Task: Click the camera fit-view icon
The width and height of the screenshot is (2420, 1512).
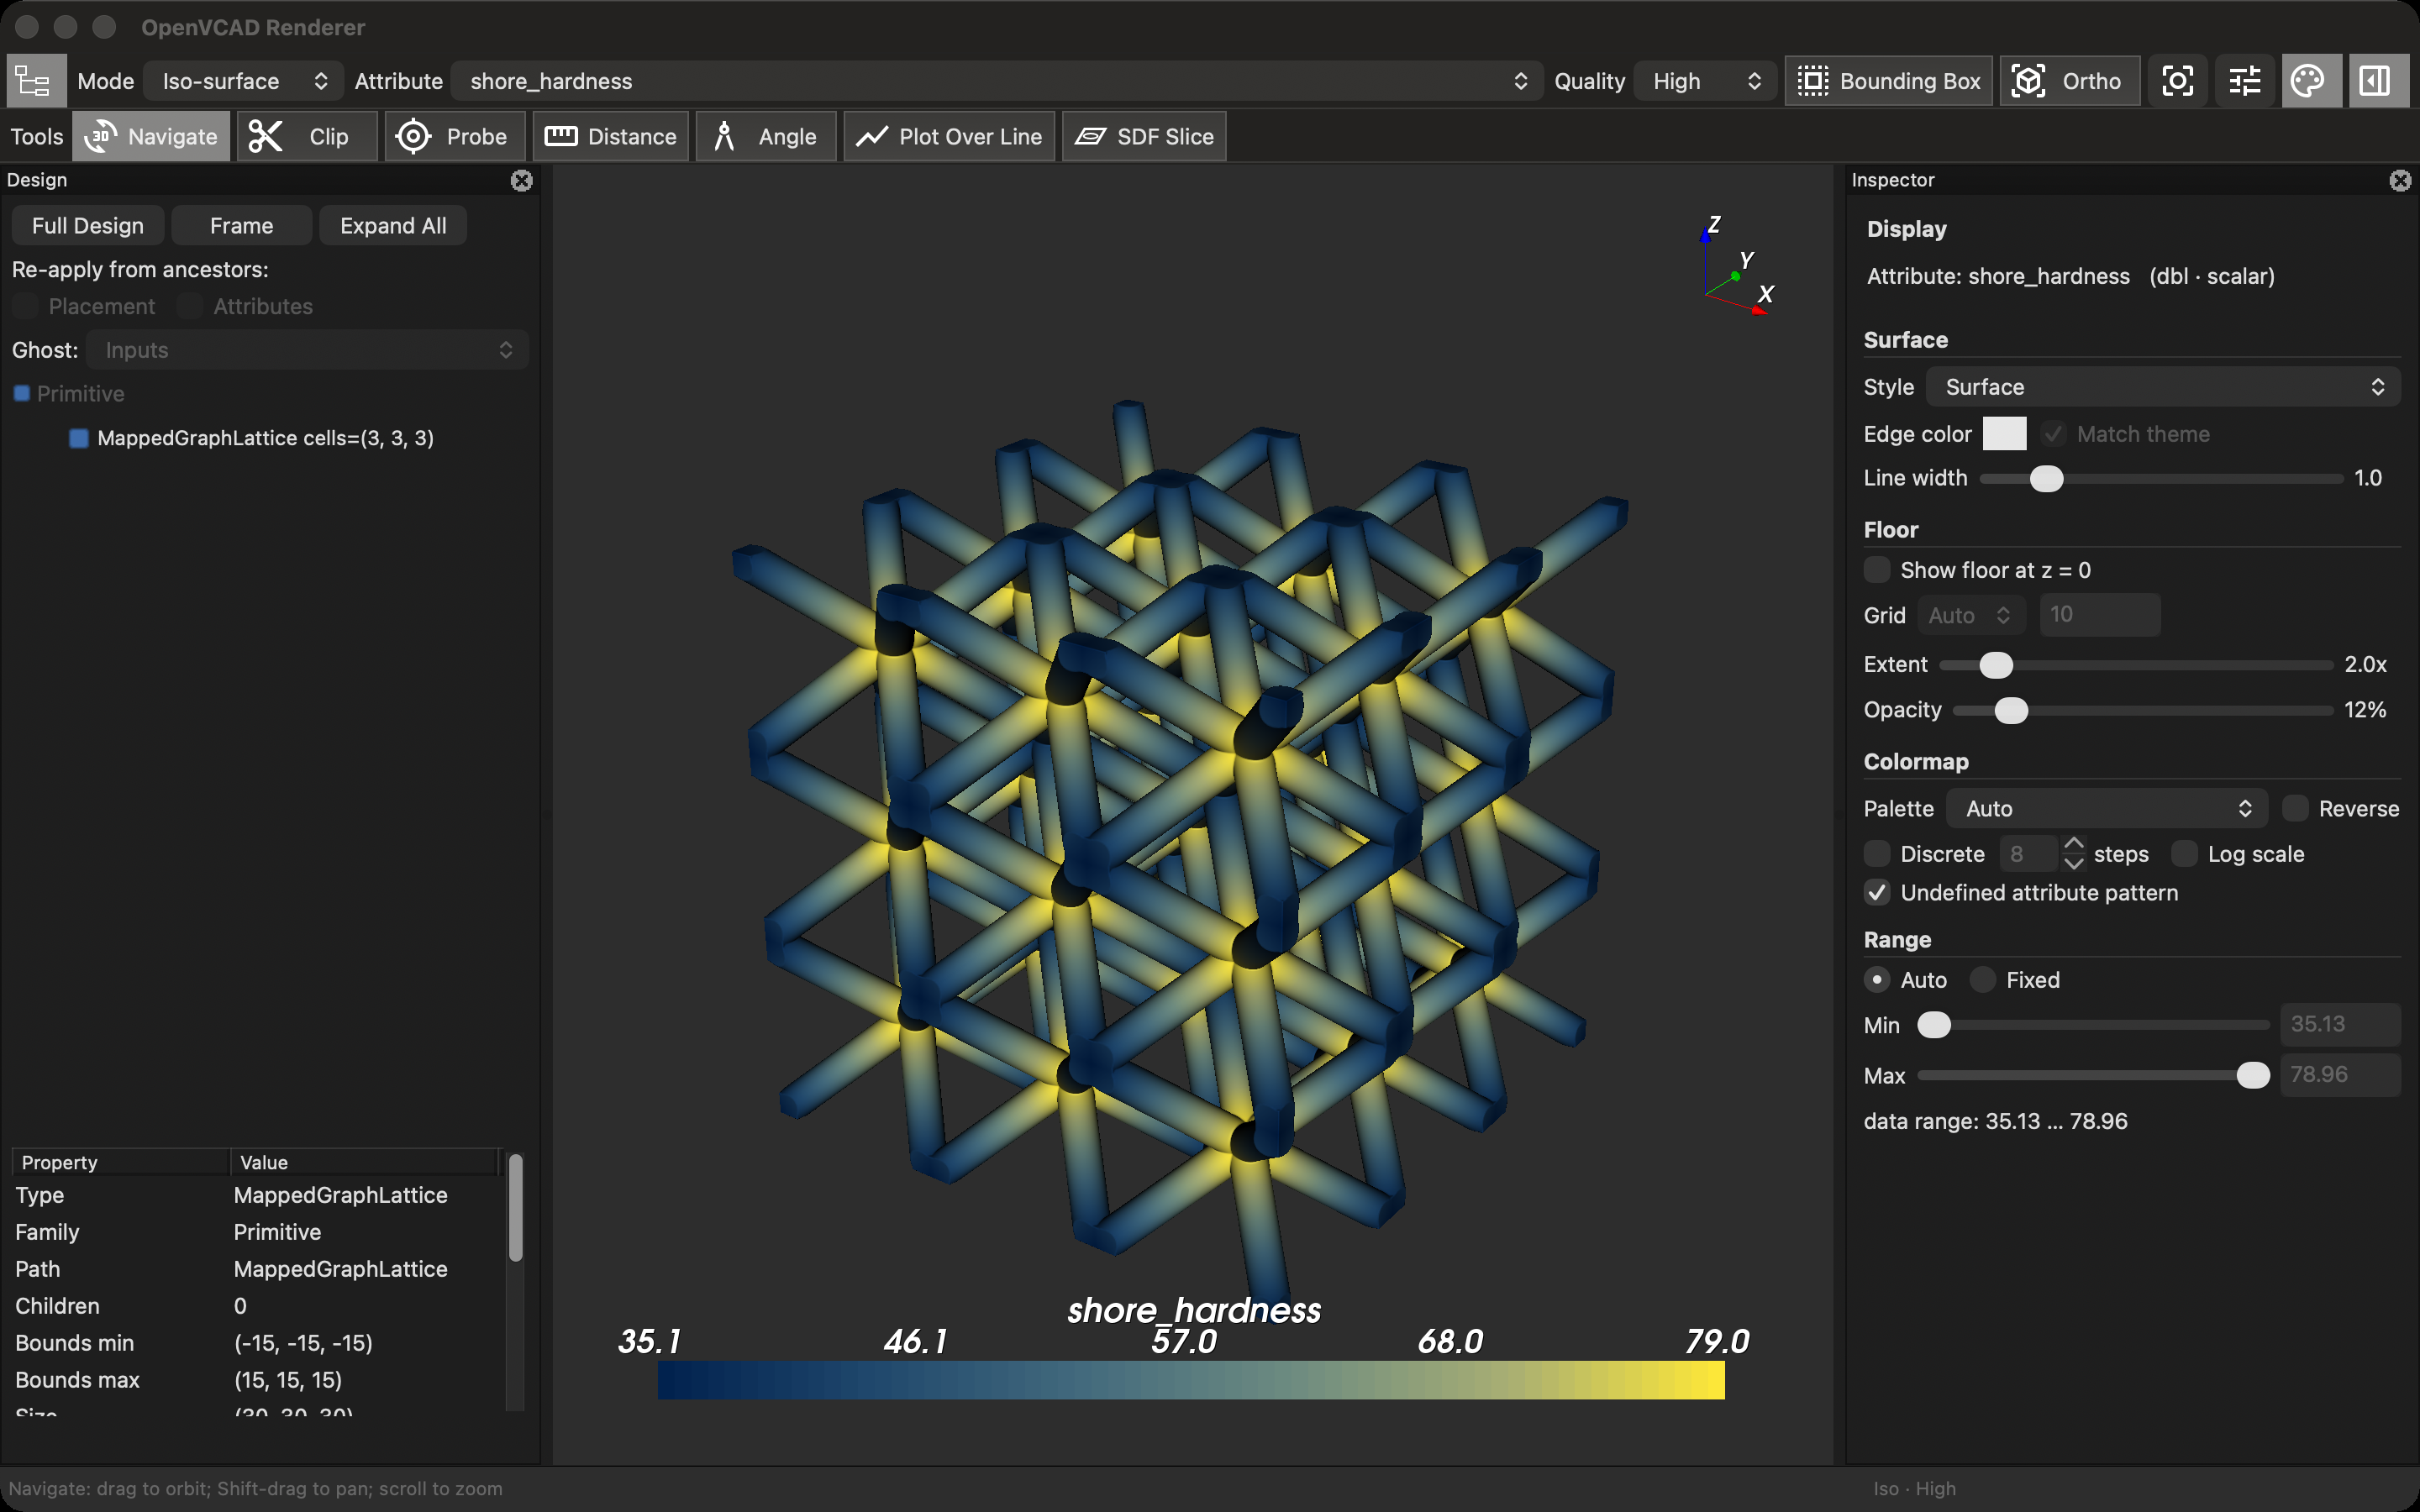Action: click(x=2177, y=81)
